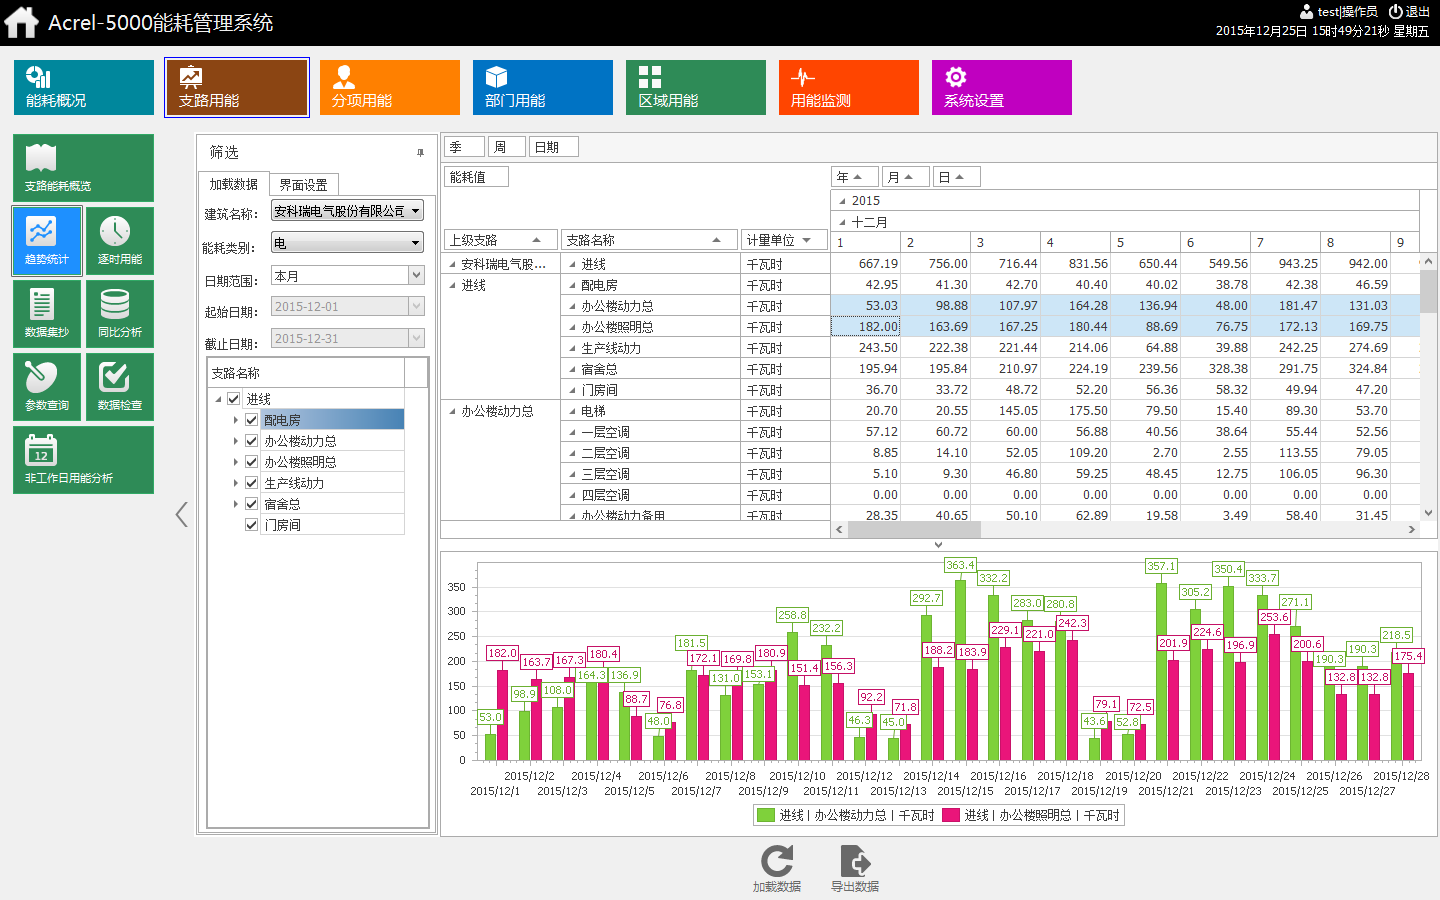The height and width of the screenshot is (900, 1440).
Task: Uncheck the 配电房 branch checkbox
Action: click(252, 420)
